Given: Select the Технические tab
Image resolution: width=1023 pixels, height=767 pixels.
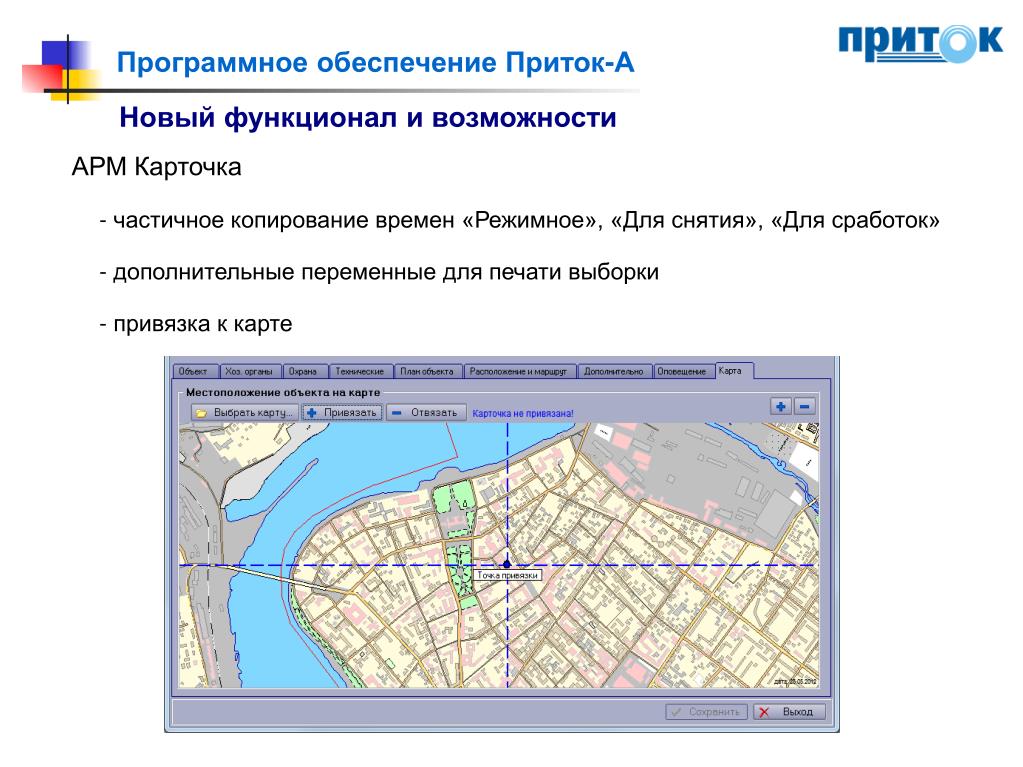Looking at the screenshot, I should (360, 372).
